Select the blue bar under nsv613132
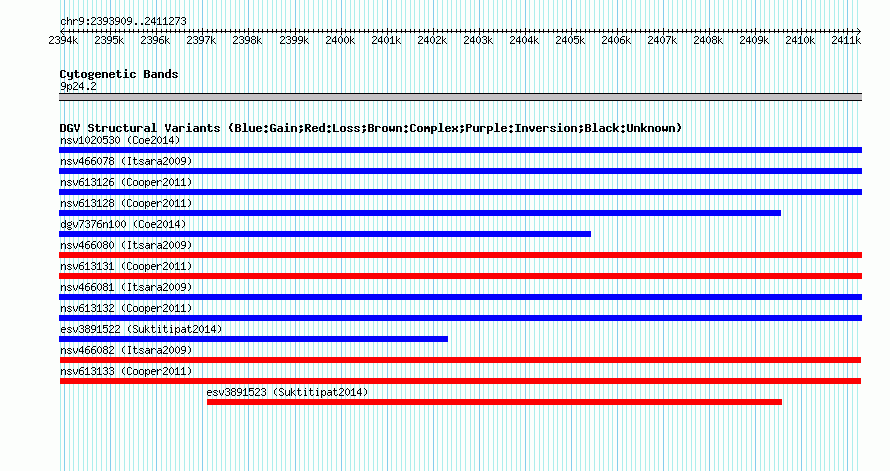Screen dimensions: 890x471 pyautogui.click(x=460, y=318)
